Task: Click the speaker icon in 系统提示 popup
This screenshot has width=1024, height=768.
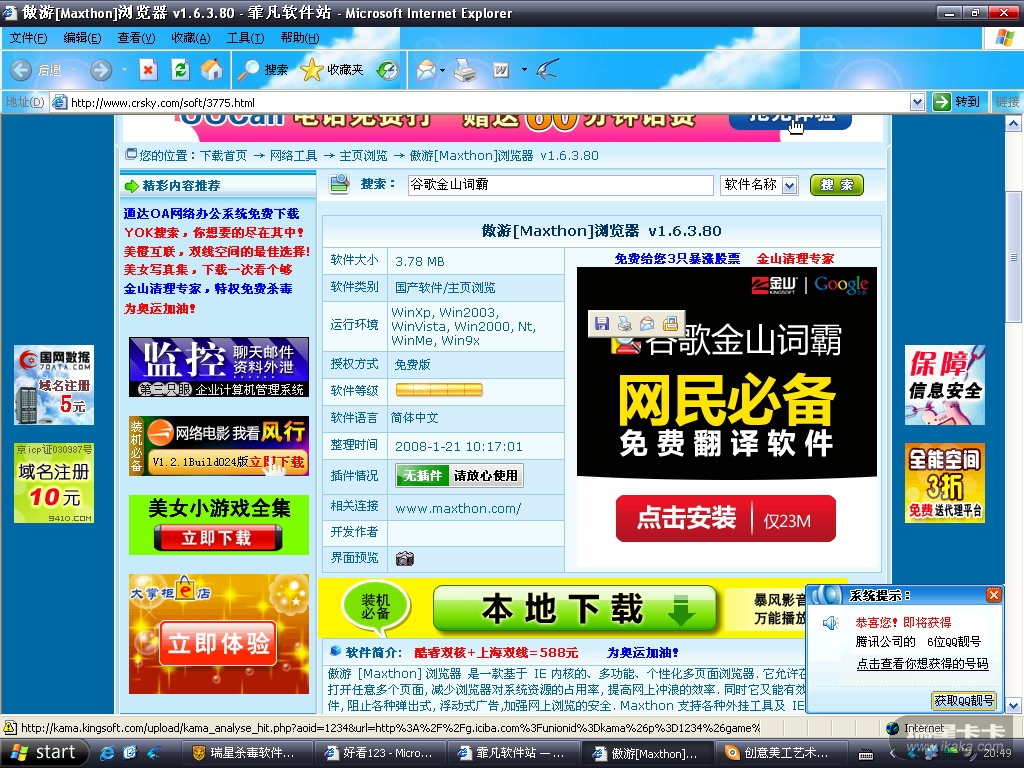Action: (830, 623)
